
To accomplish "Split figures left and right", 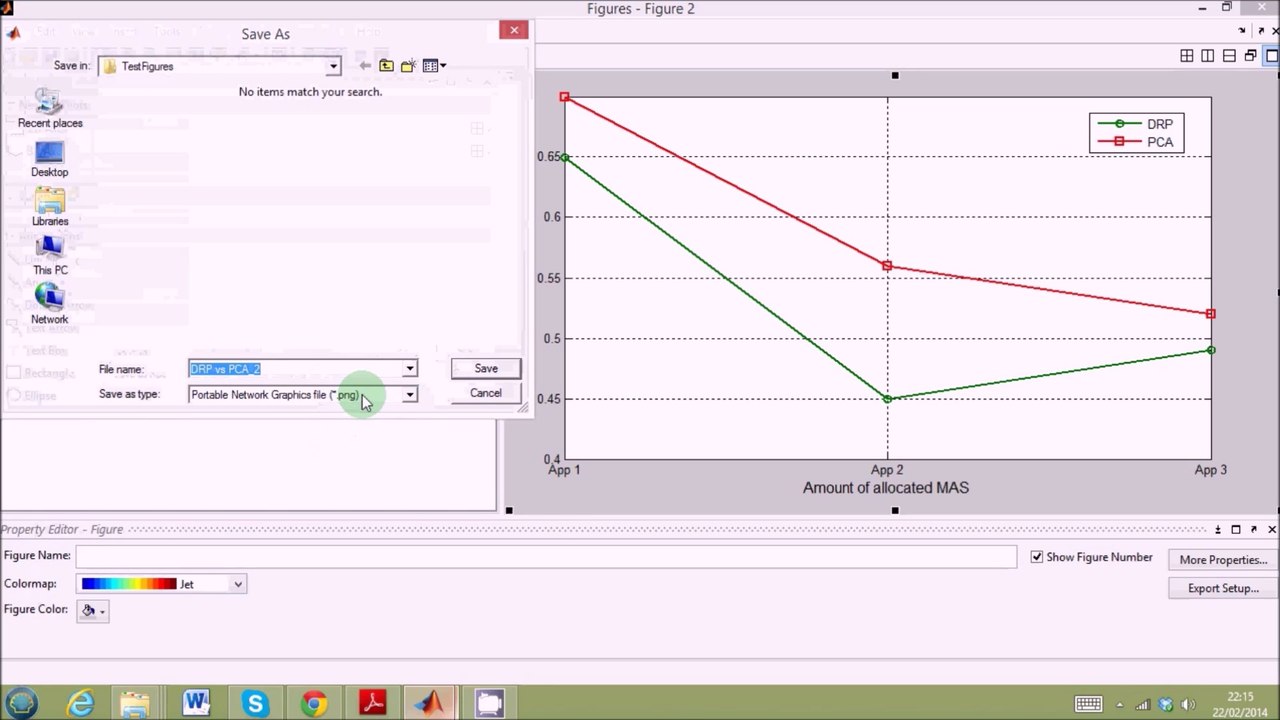I will click(x=1208, y=56).
